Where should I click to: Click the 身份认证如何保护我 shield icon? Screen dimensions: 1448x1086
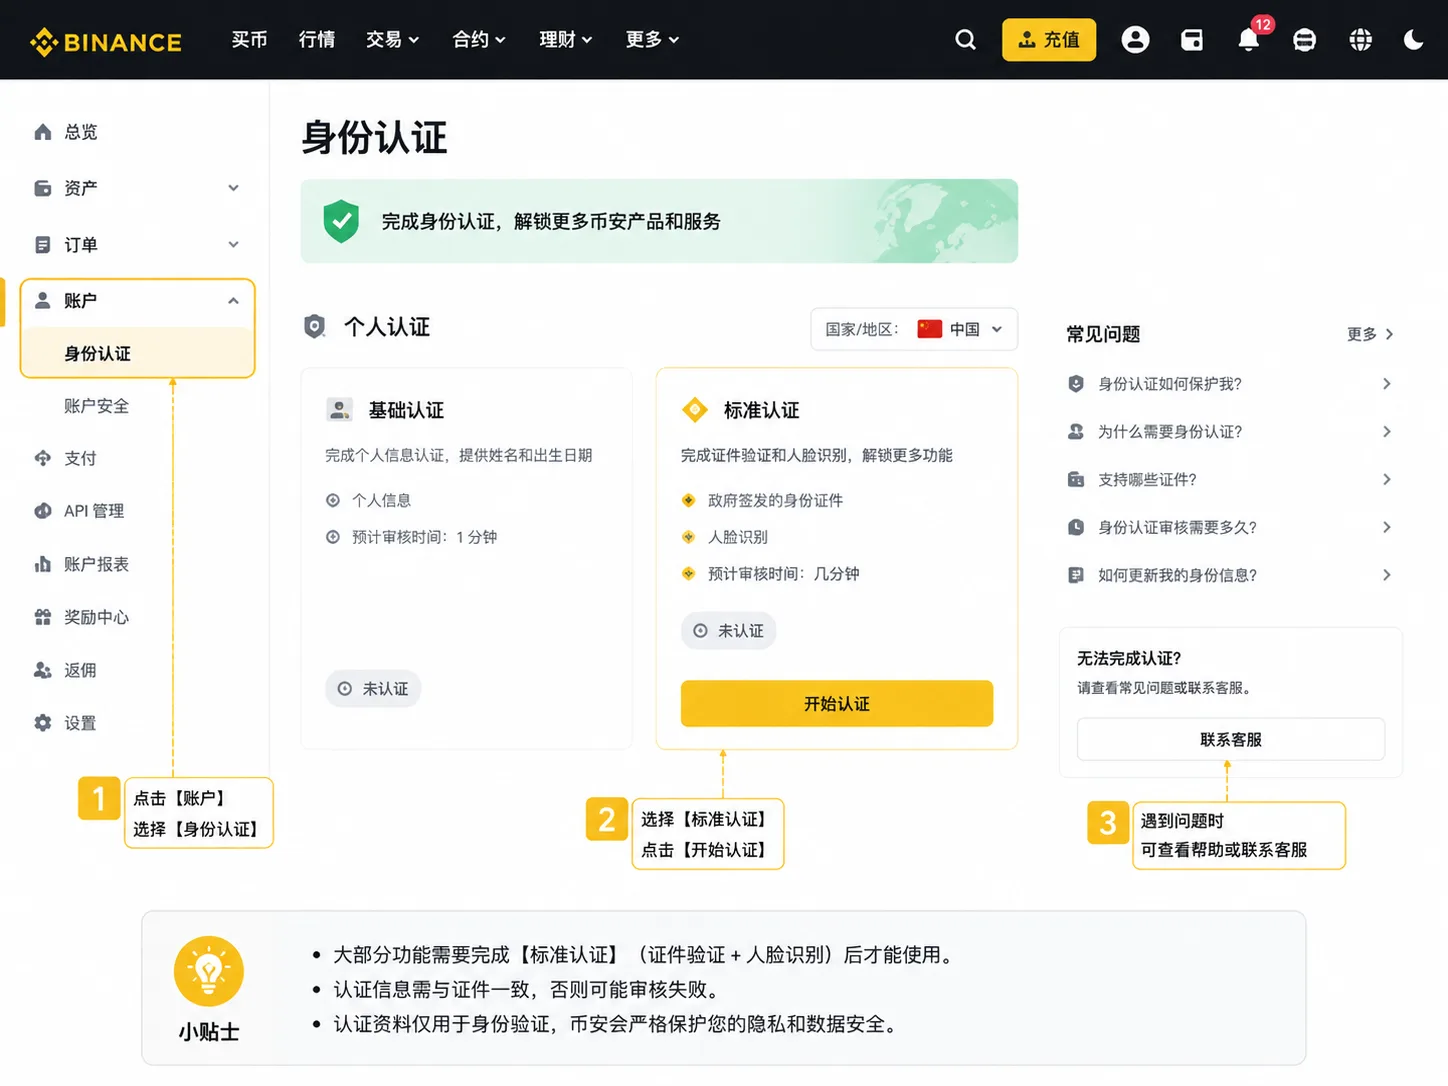click(x=1076, y=384)
